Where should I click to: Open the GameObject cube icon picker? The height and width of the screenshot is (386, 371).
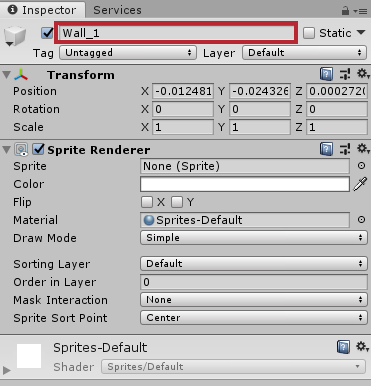coord(15,36)
